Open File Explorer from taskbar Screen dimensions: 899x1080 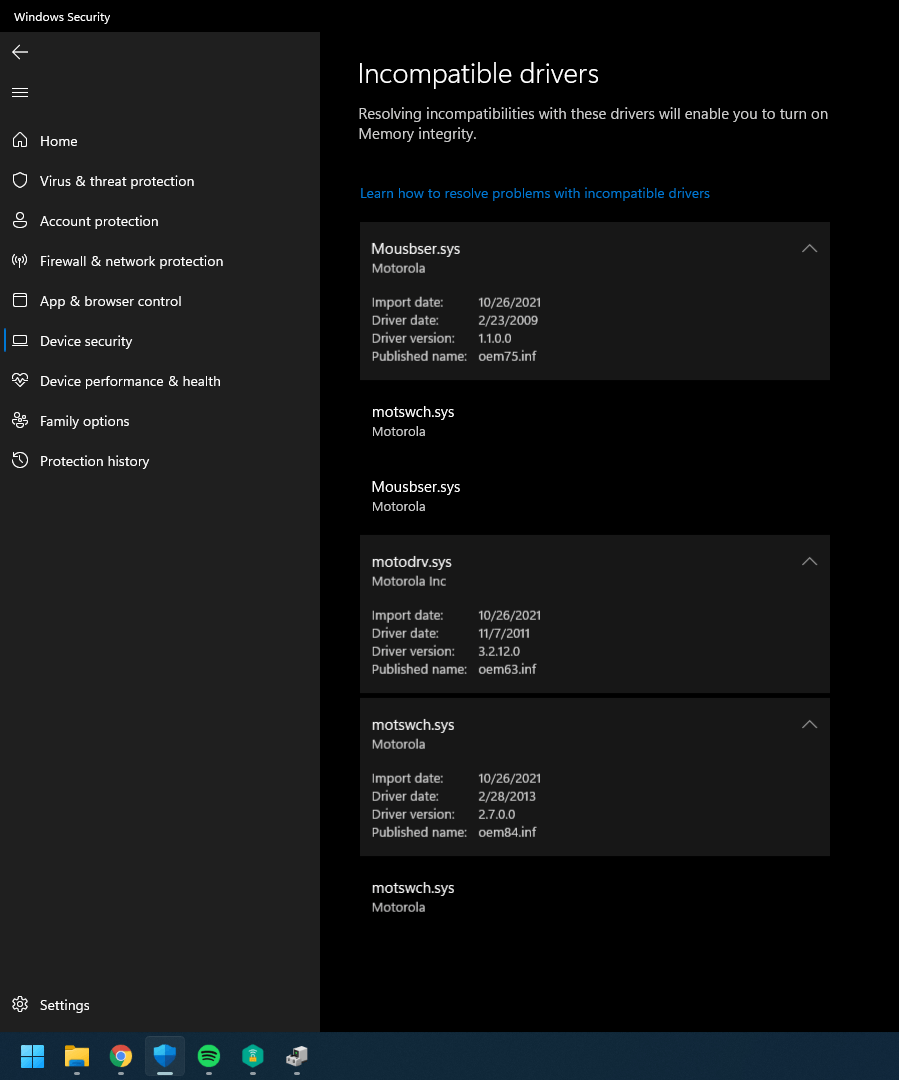[76, 1056]
